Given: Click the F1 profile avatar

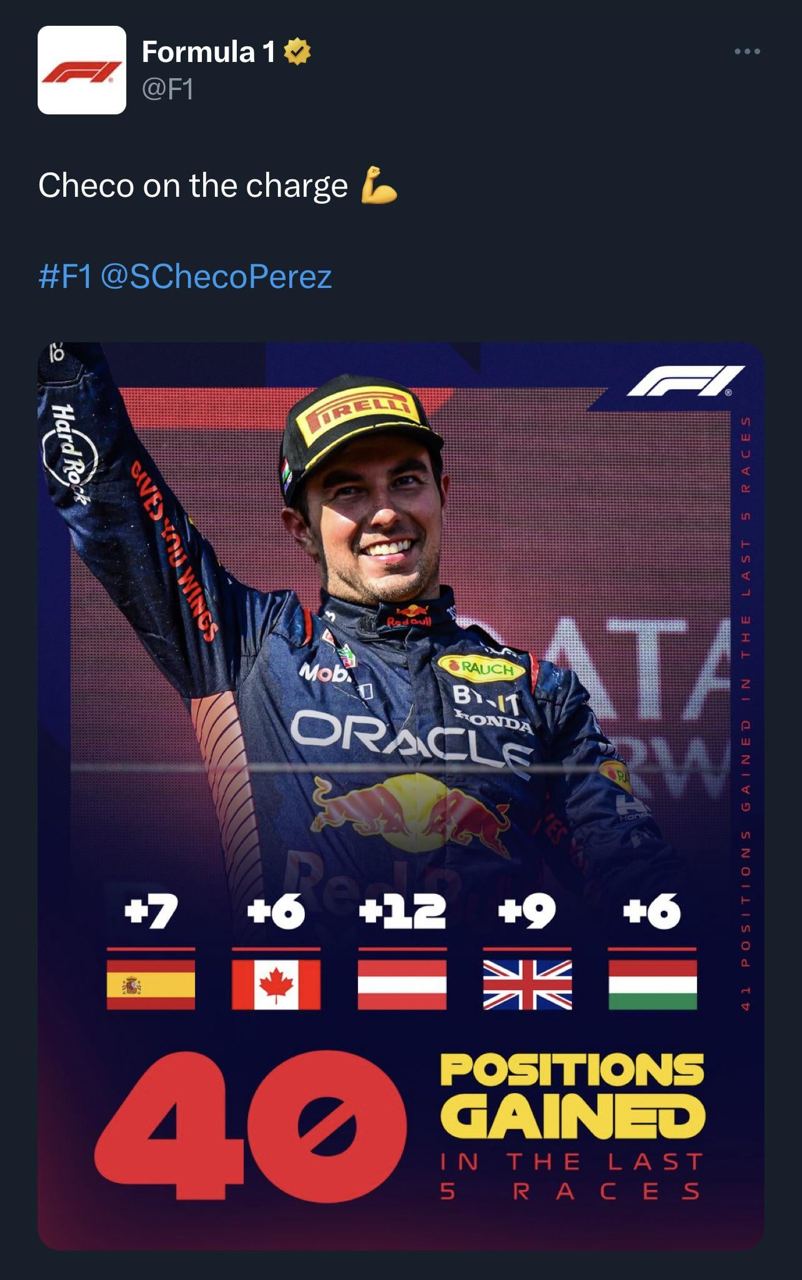Looking at the screenshot, I should click(82, 70).
